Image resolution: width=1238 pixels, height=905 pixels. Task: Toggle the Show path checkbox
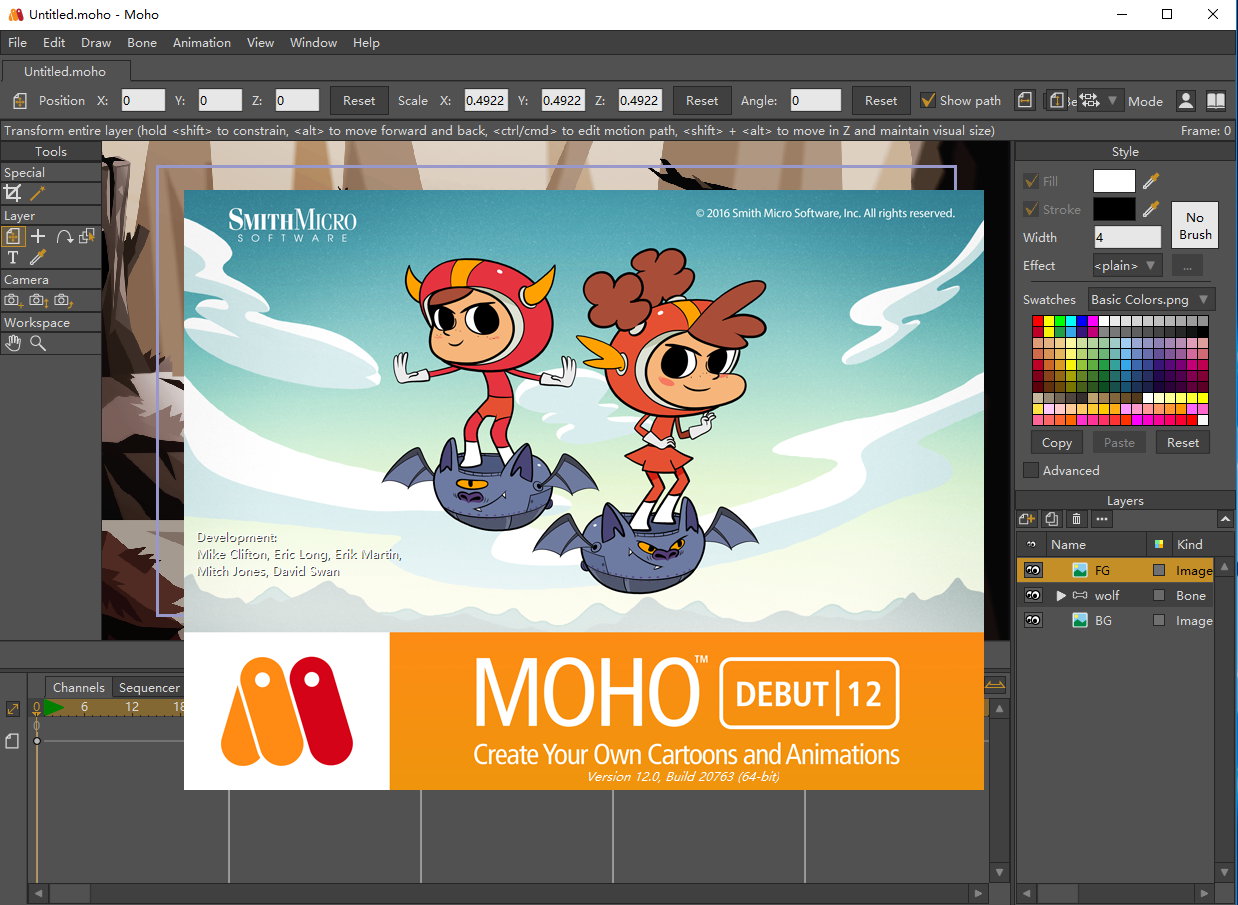coord(928,100)
